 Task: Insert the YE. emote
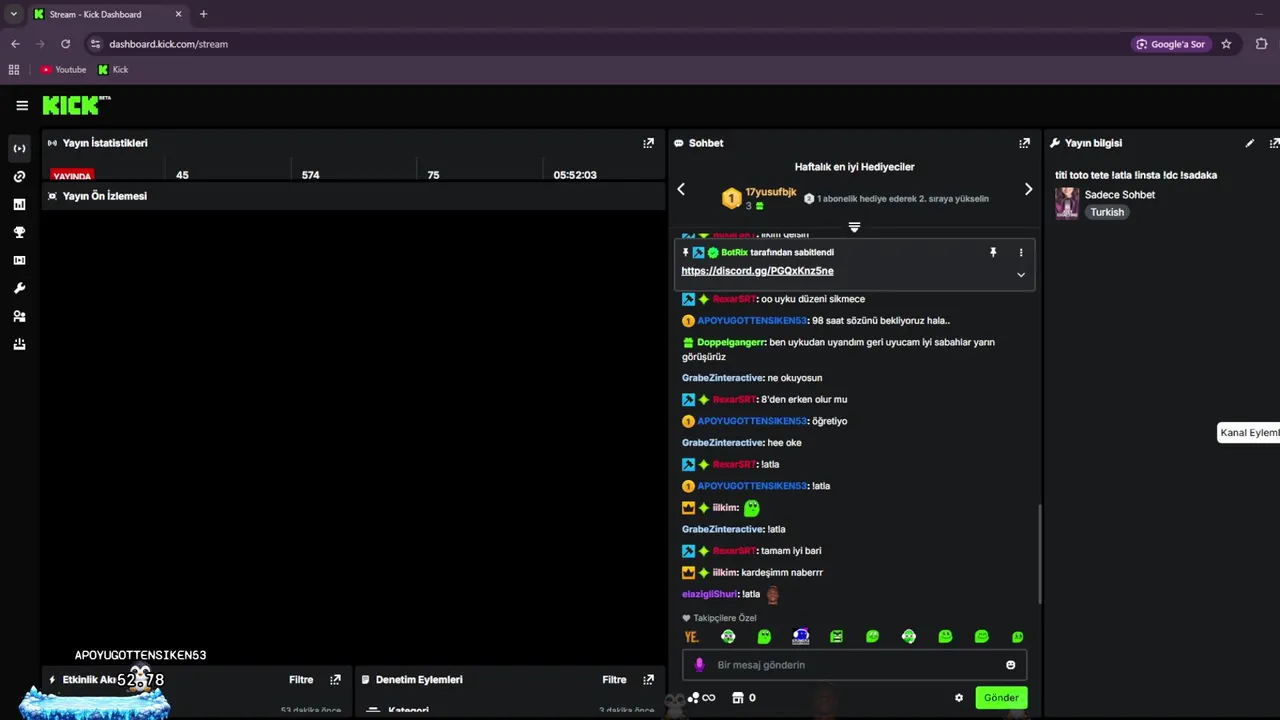(691, 636)
